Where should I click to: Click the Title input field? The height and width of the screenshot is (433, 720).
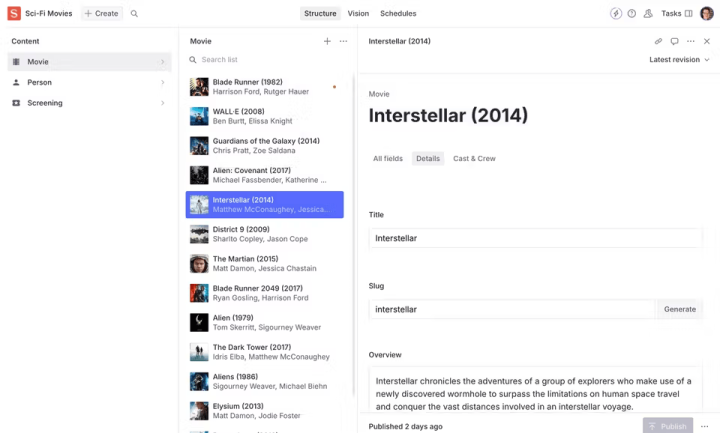click(535, 238)
